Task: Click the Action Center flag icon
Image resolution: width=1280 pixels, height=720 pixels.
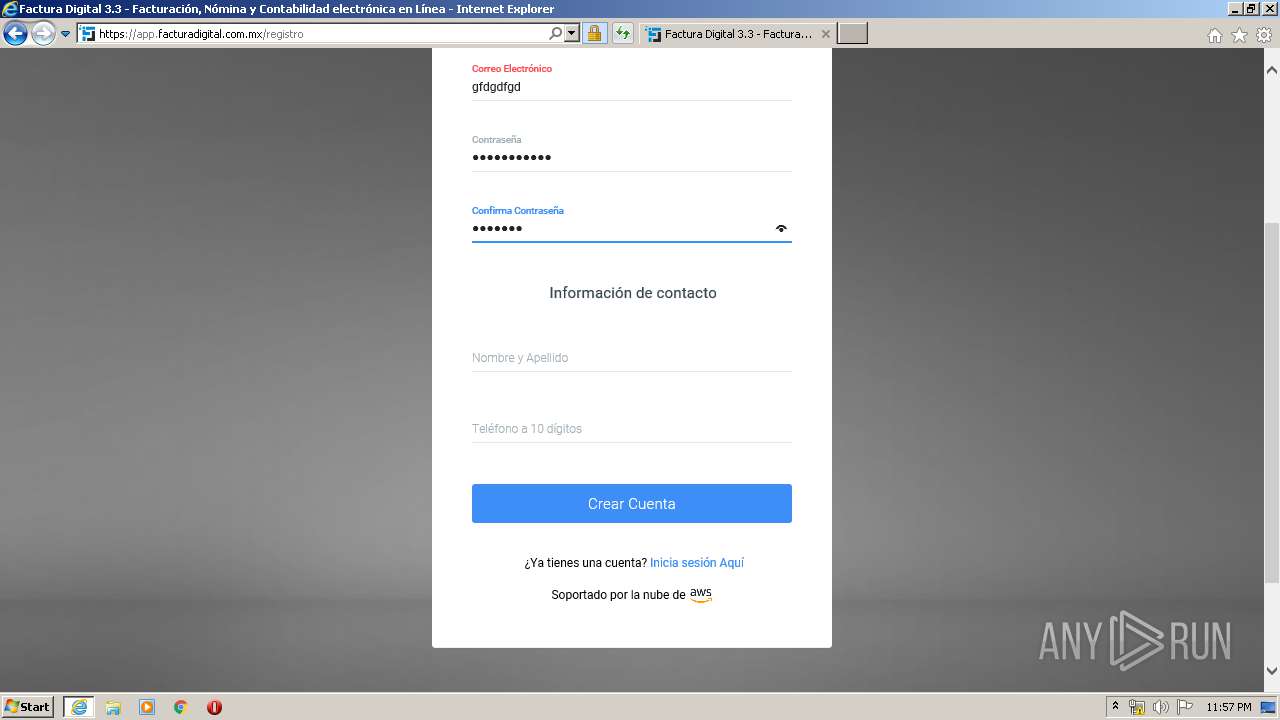Action: (1185, 707)
